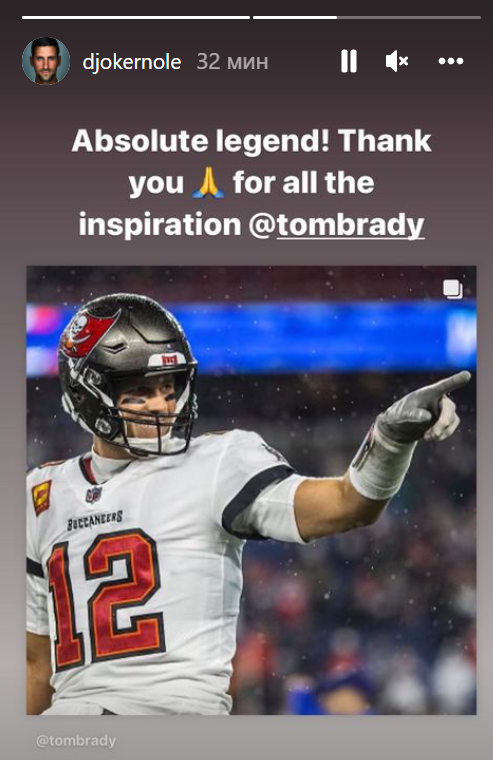Click the Absolute legend caption text
Screen dimensions: 493x760
(251, 183)
